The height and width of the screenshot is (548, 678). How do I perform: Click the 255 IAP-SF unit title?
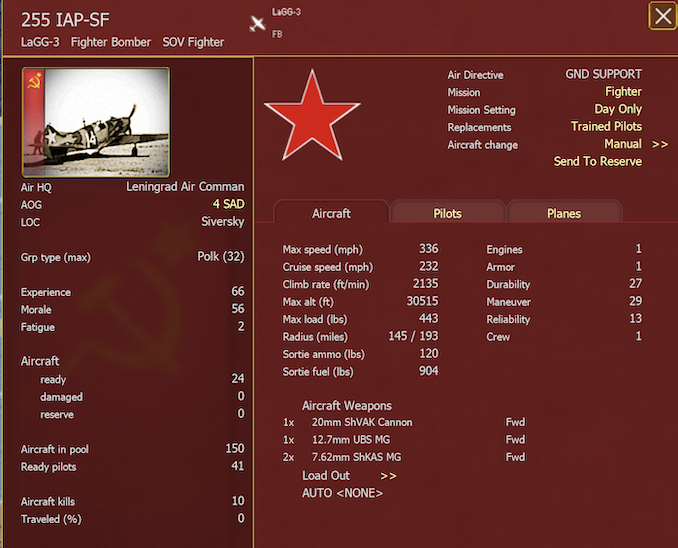[x=65, y=20]
